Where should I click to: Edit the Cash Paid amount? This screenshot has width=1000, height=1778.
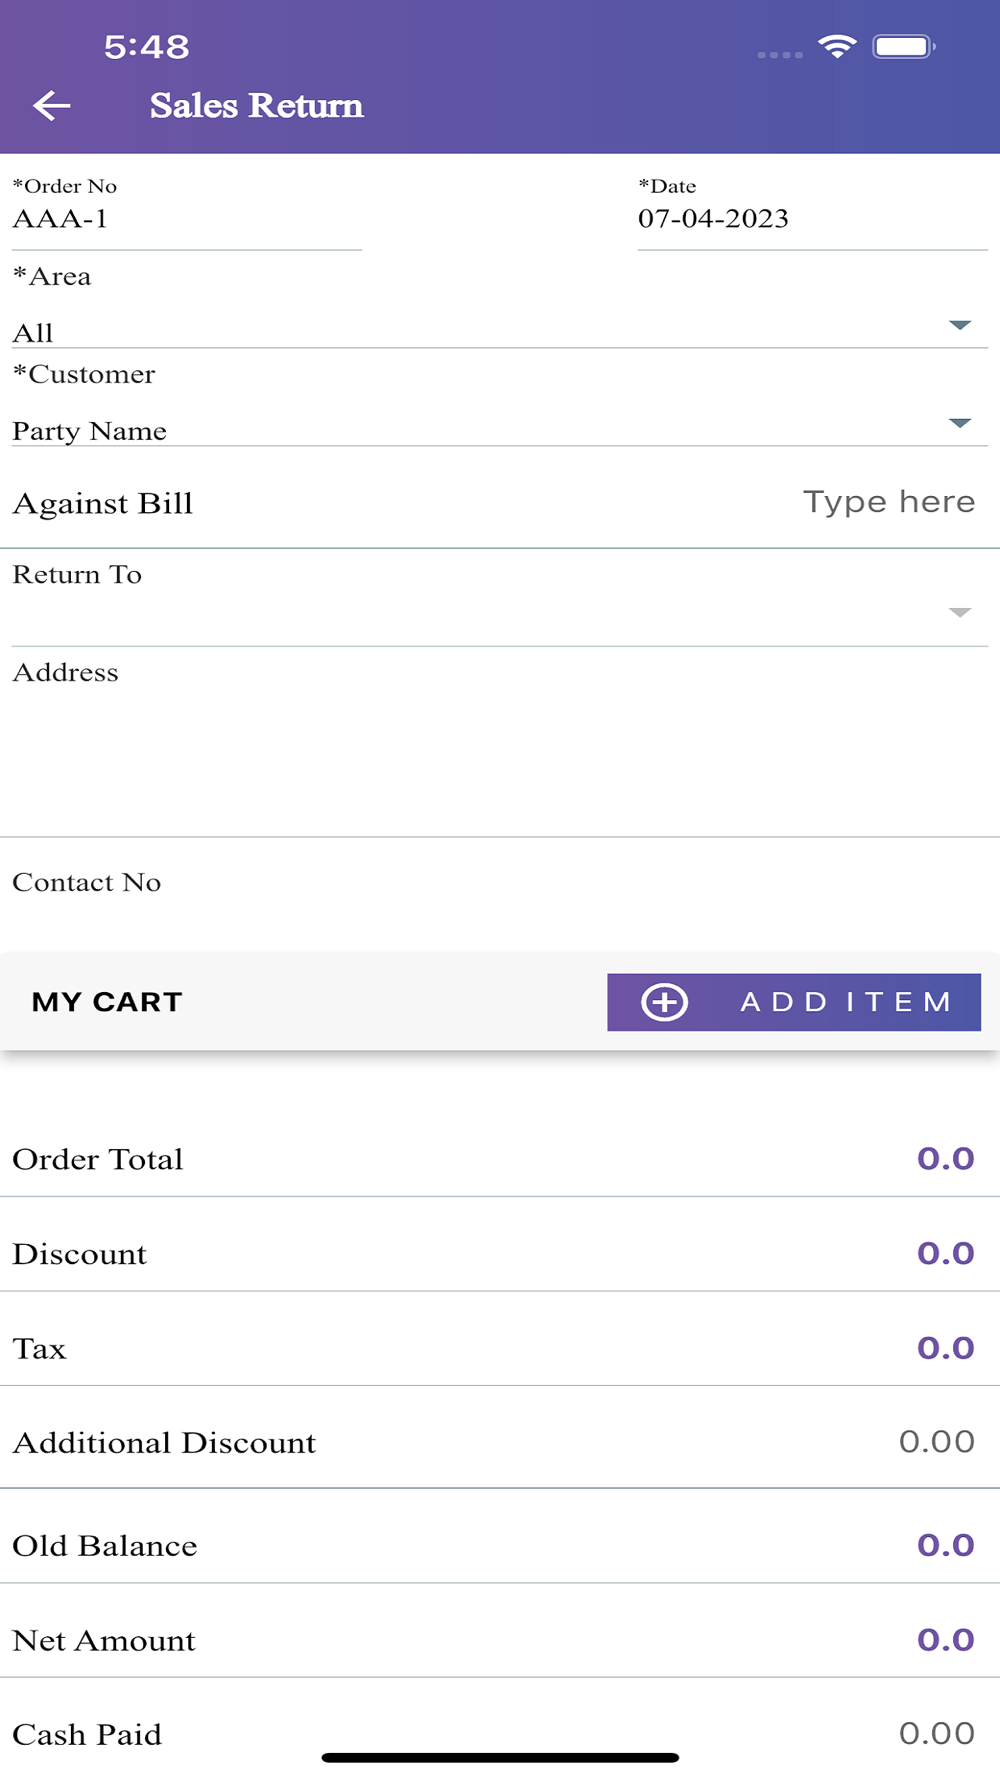[936, 1733]
